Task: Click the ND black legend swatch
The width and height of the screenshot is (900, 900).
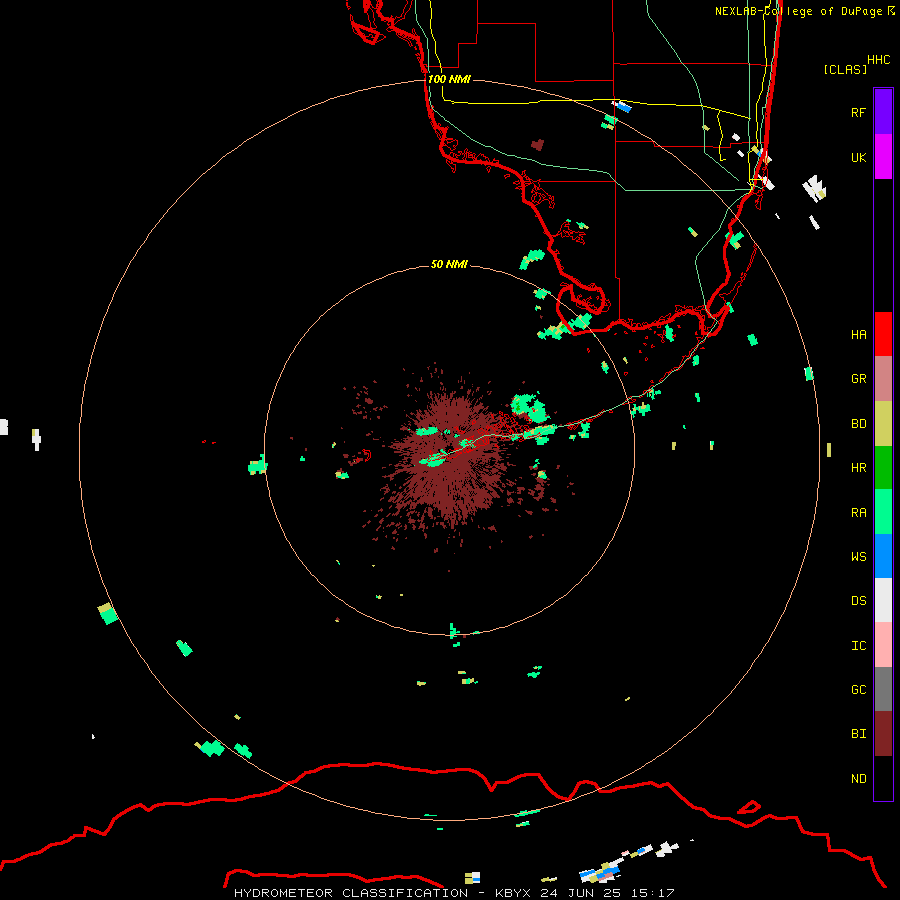Action: [883, 778]
